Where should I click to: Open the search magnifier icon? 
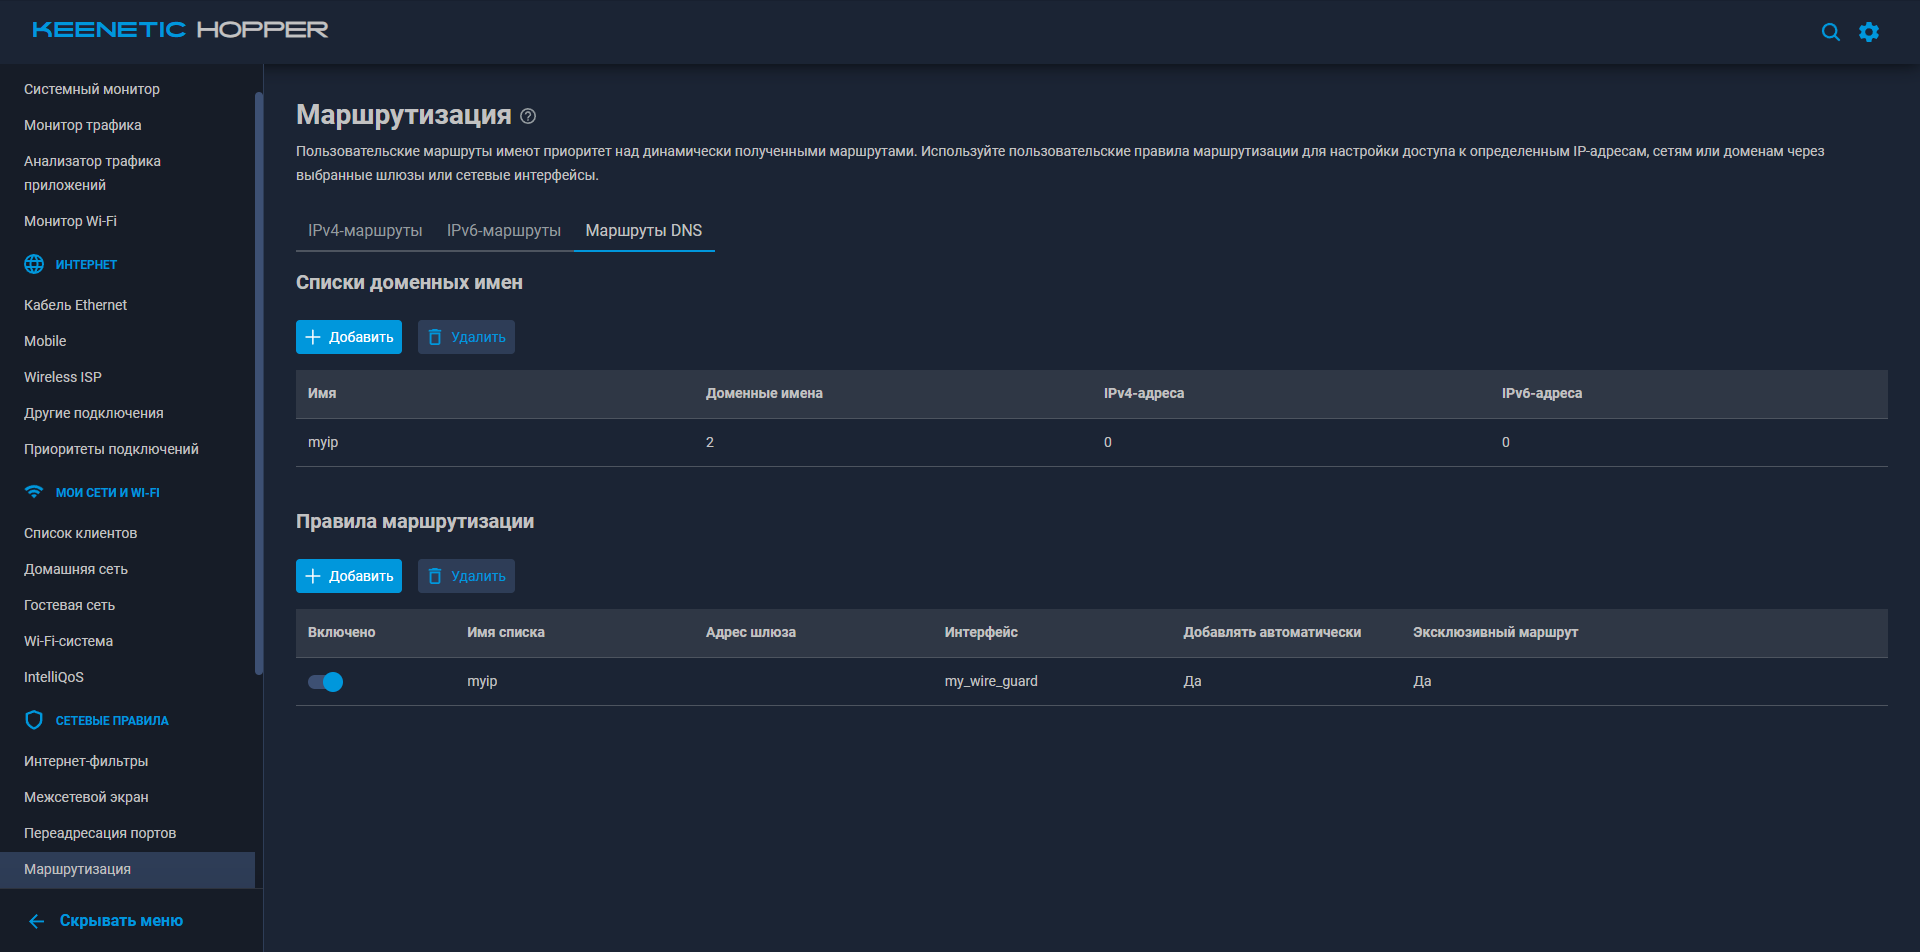tap(1830, 32)
